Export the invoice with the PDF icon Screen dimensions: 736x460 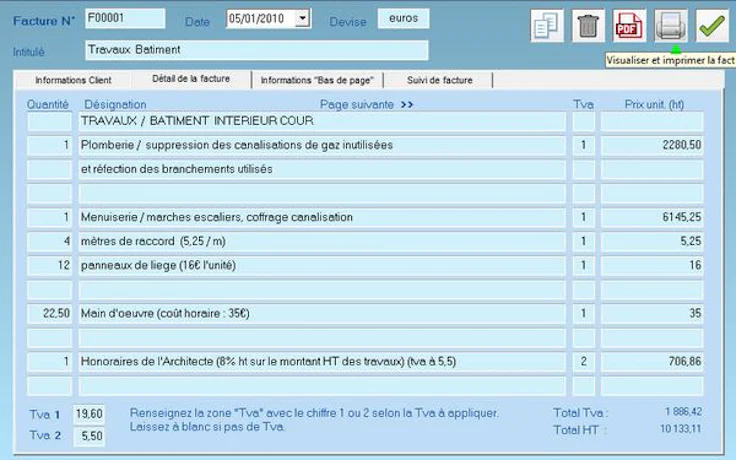(x=629, y=26)
